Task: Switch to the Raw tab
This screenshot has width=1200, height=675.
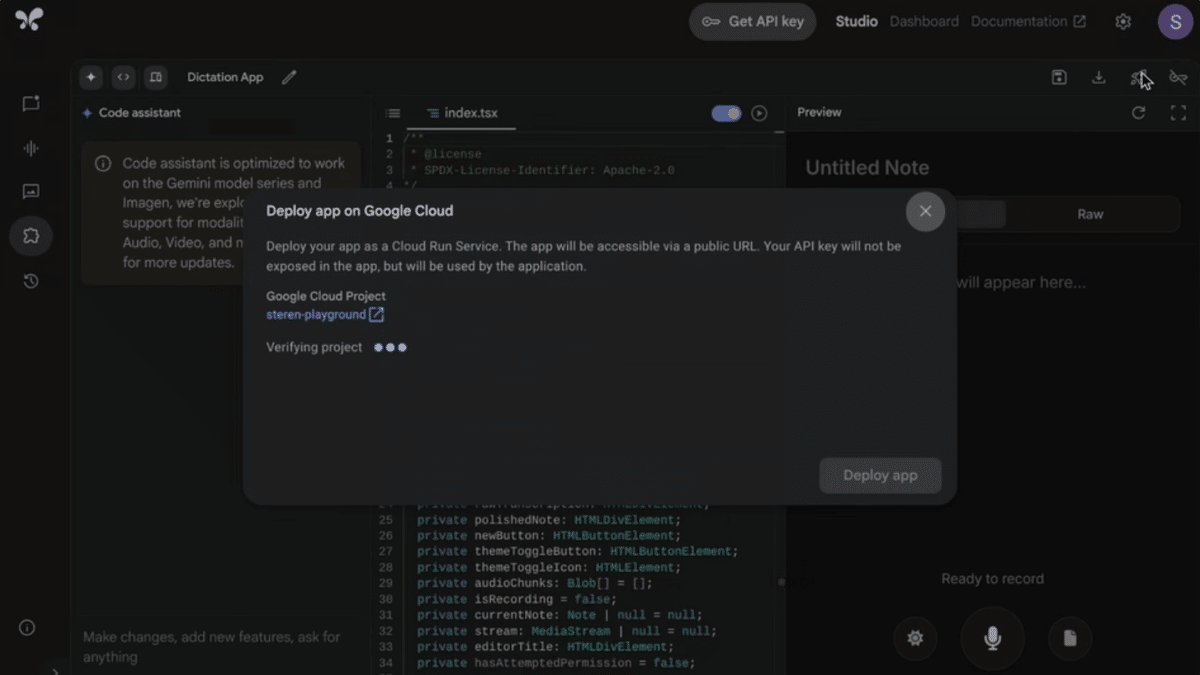Action: tap(1090, 213)
